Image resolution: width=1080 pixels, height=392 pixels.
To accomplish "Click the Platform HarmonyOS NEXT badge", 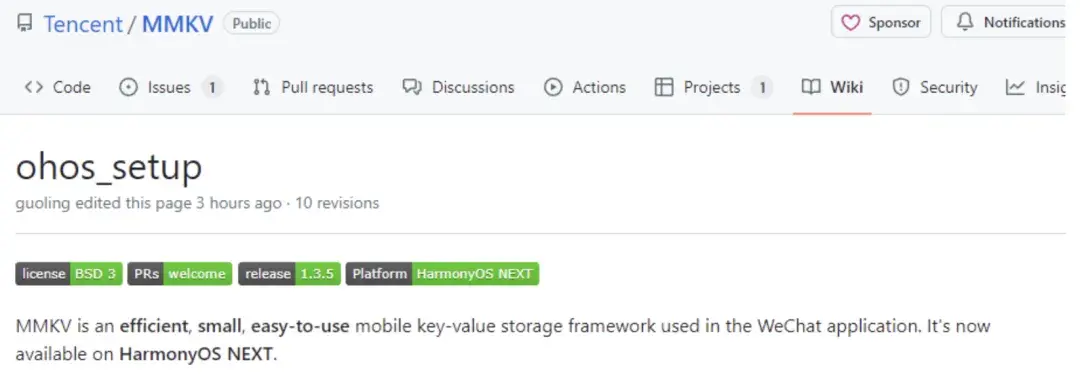I will 442,274.
